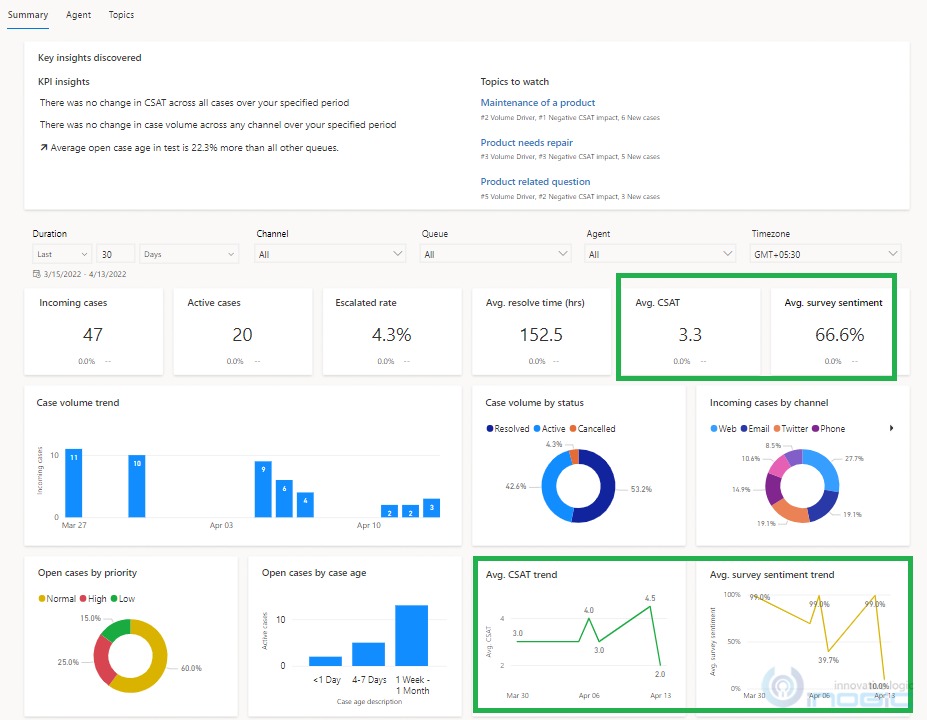The width and height of the screenshot is (927, 720).
Task: Switch to the Agent tab
Action: point(78,15)
